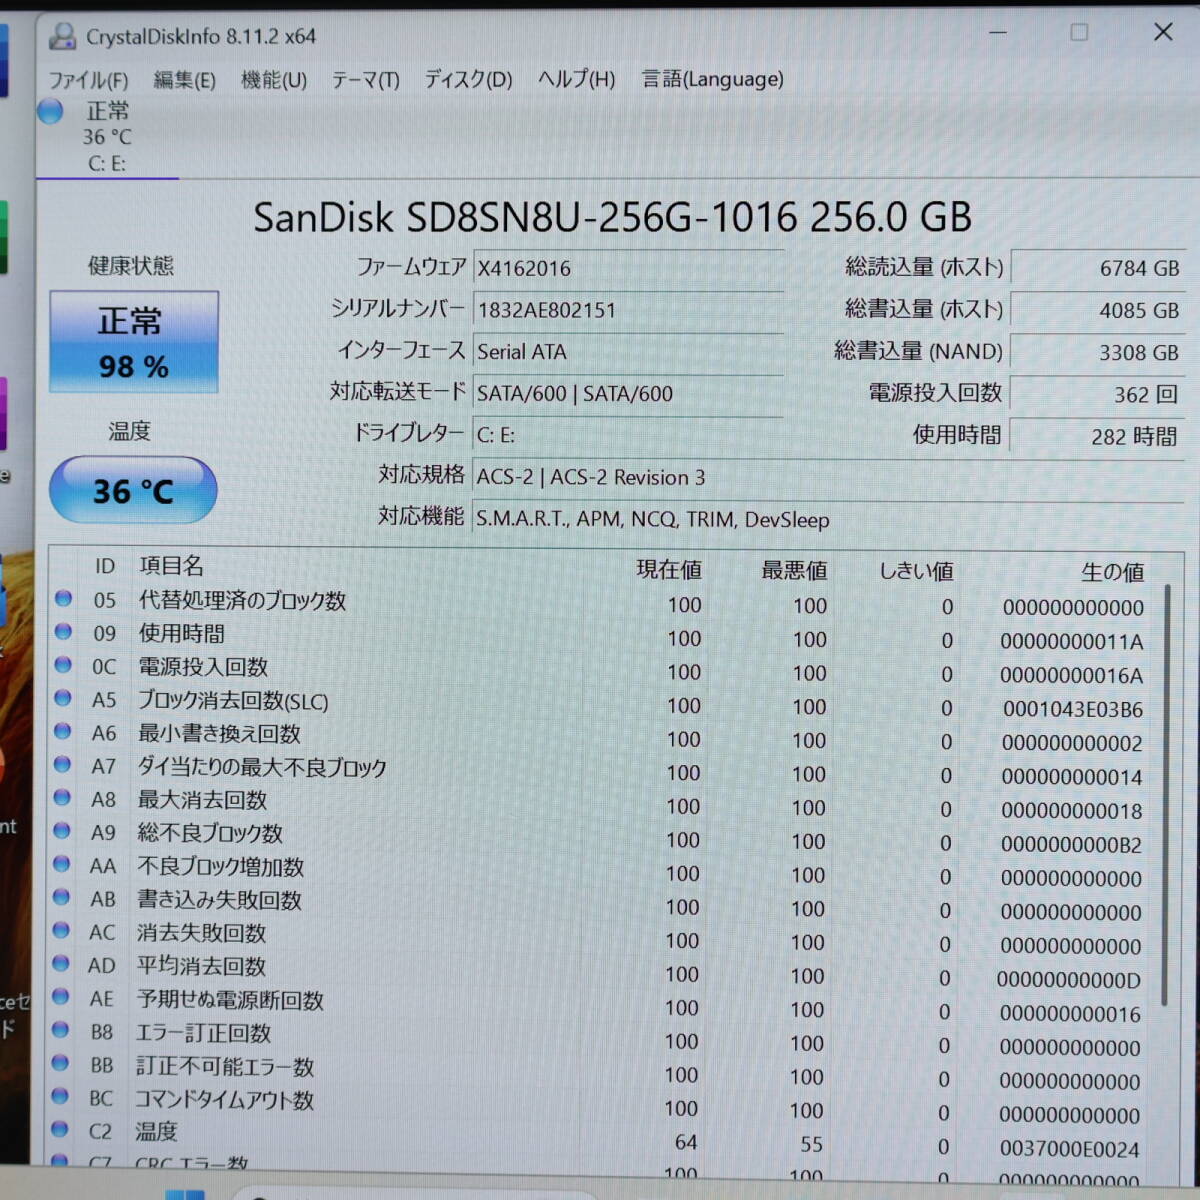Click status orb for attribute B8

61,1029
